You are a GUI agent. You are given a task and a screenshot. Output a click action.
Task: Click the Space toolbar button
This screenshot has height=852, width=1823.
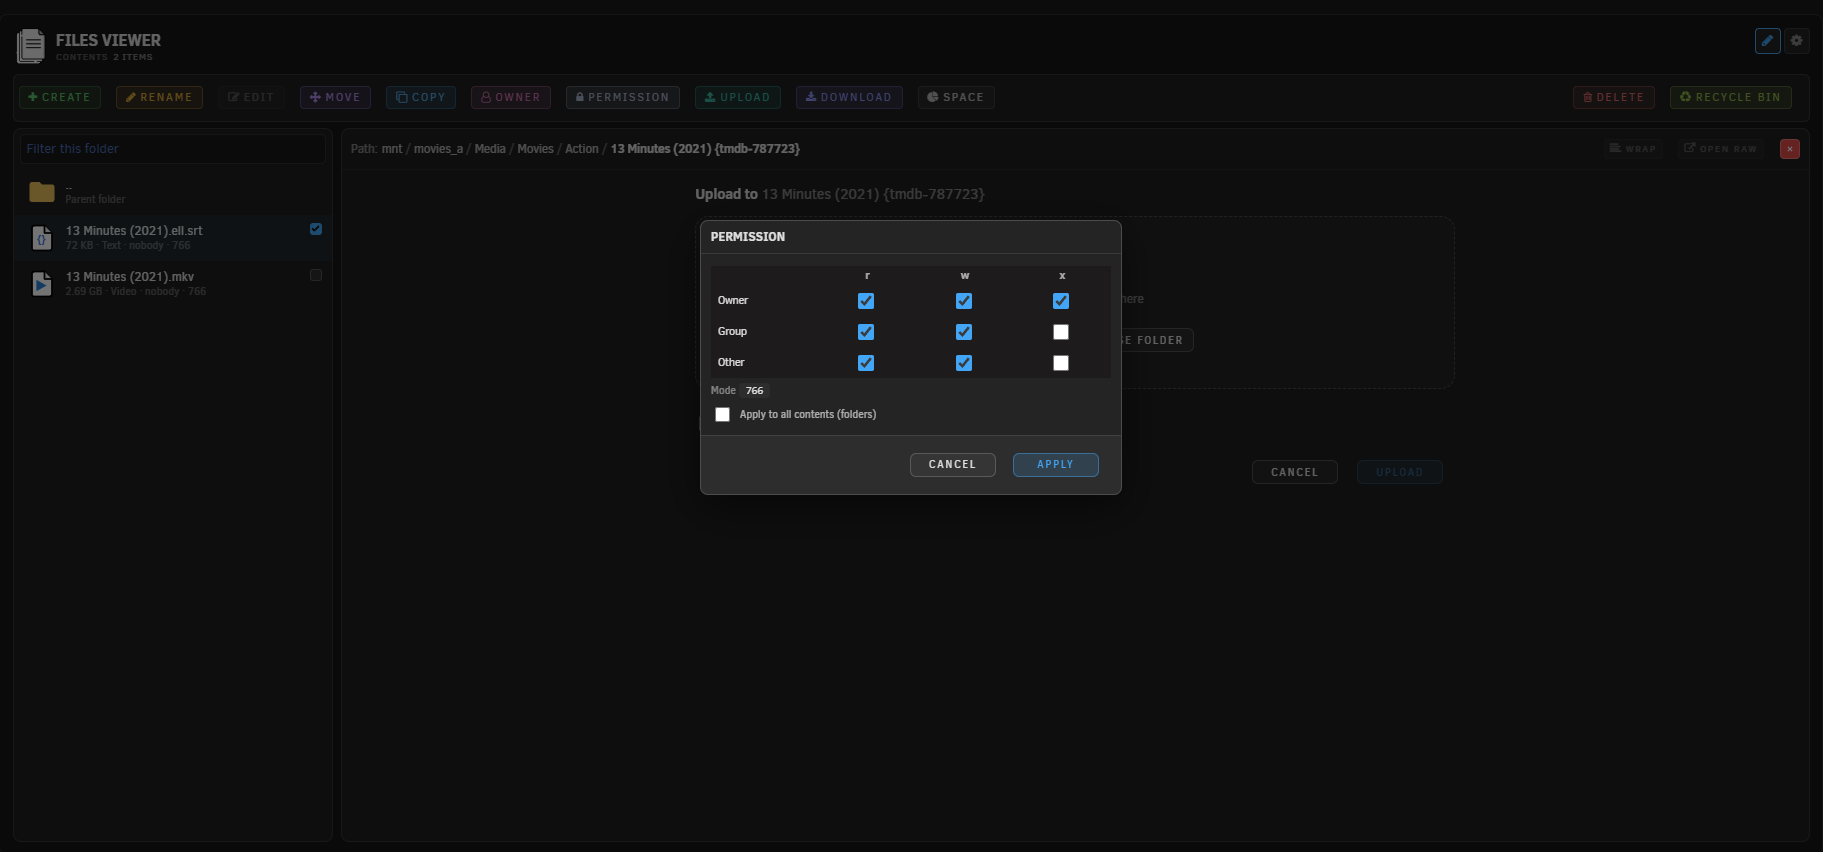(956, 97)
